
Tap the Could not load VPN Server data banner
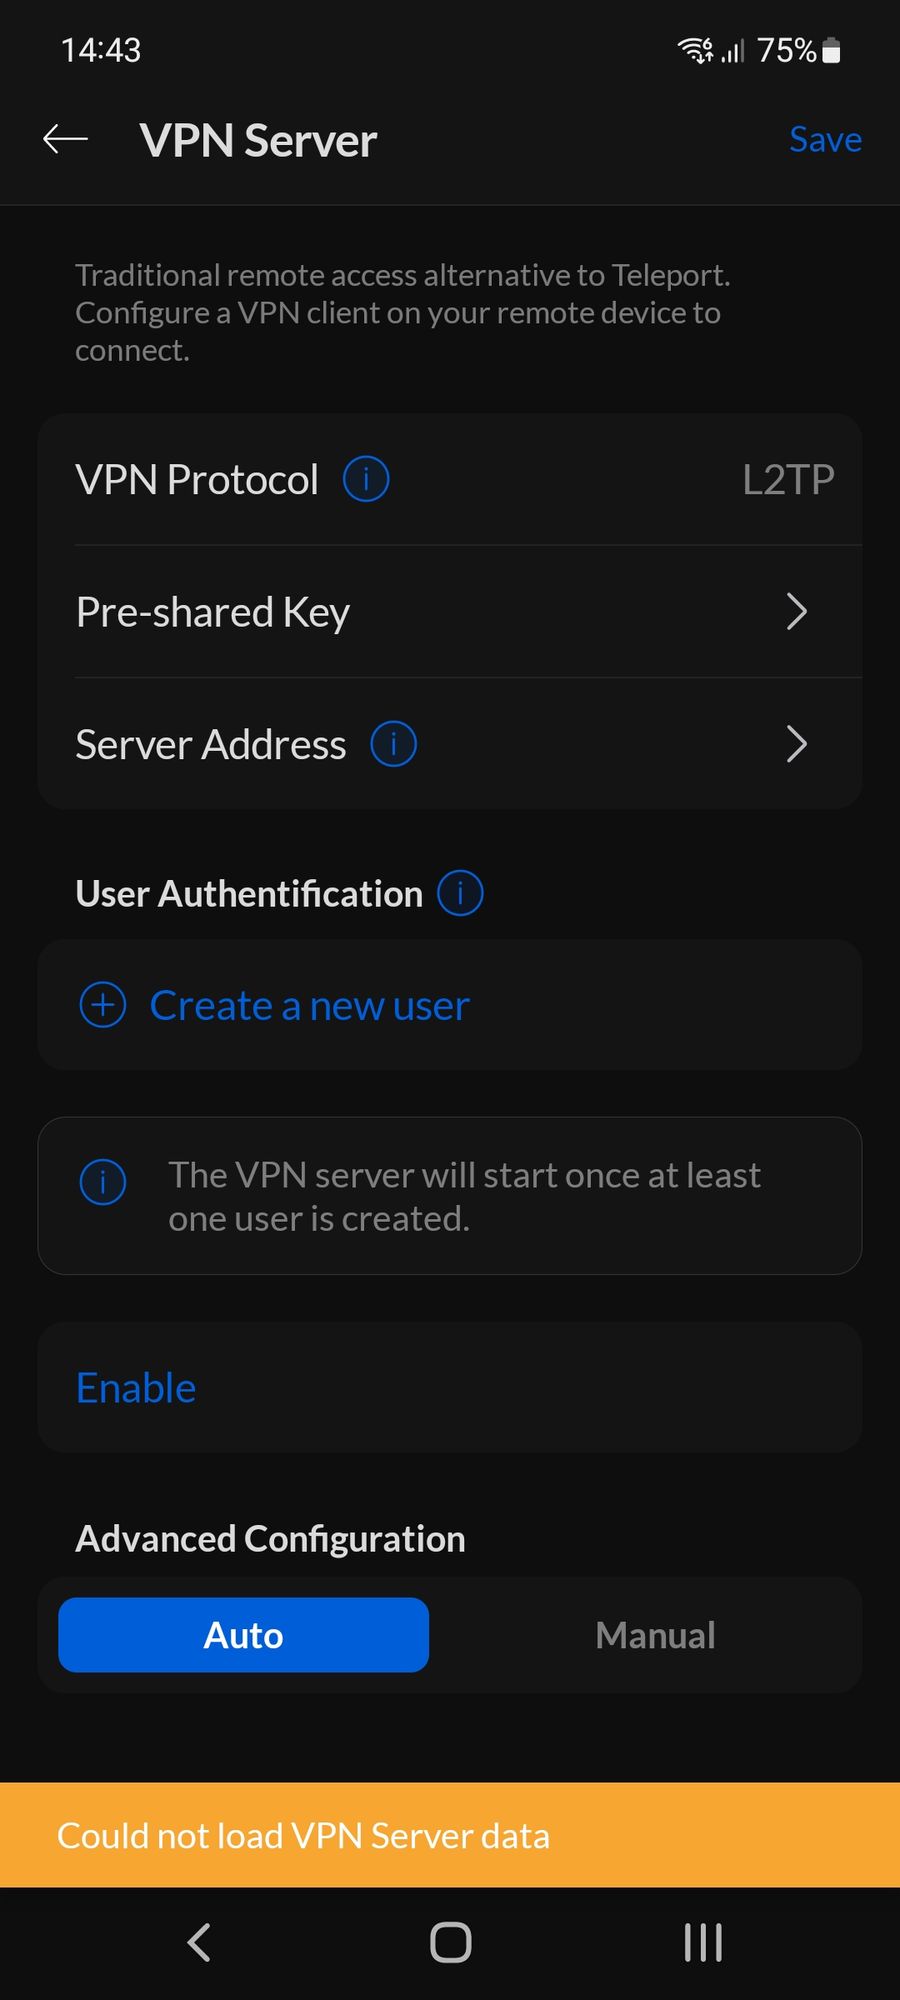pyautogui.click(x=450, y=1835)
